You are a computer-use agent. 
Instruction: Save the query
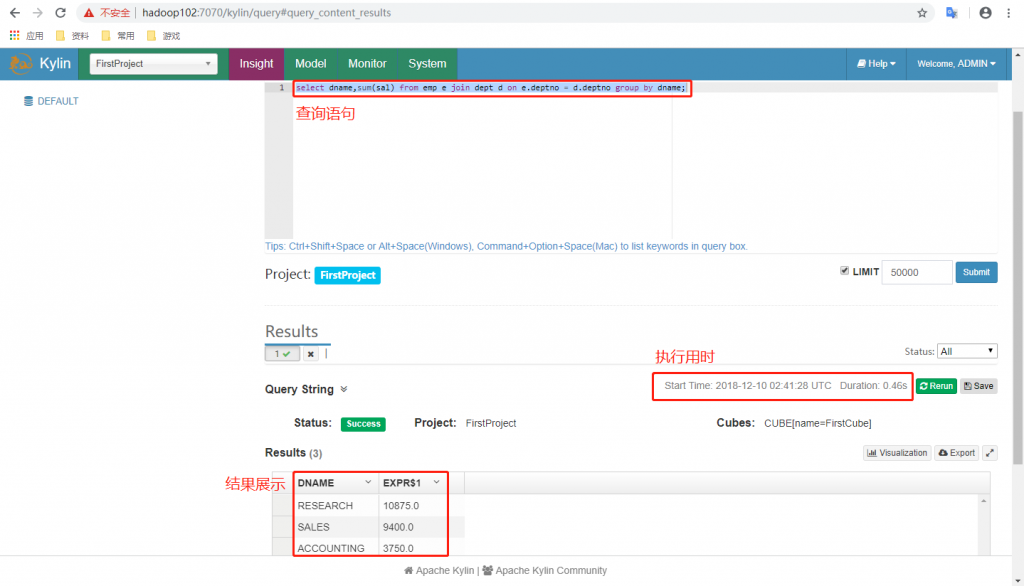point(978,386)
